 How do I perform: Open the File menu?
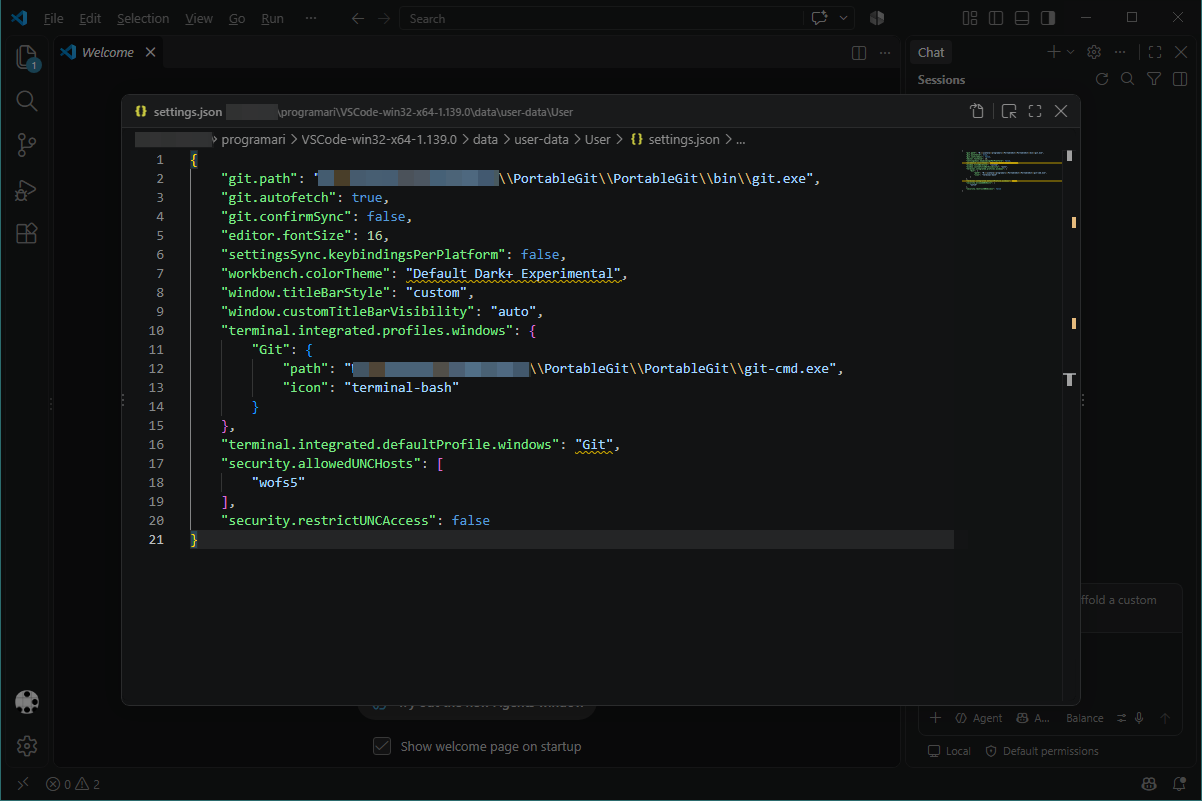tap(54, 18)
